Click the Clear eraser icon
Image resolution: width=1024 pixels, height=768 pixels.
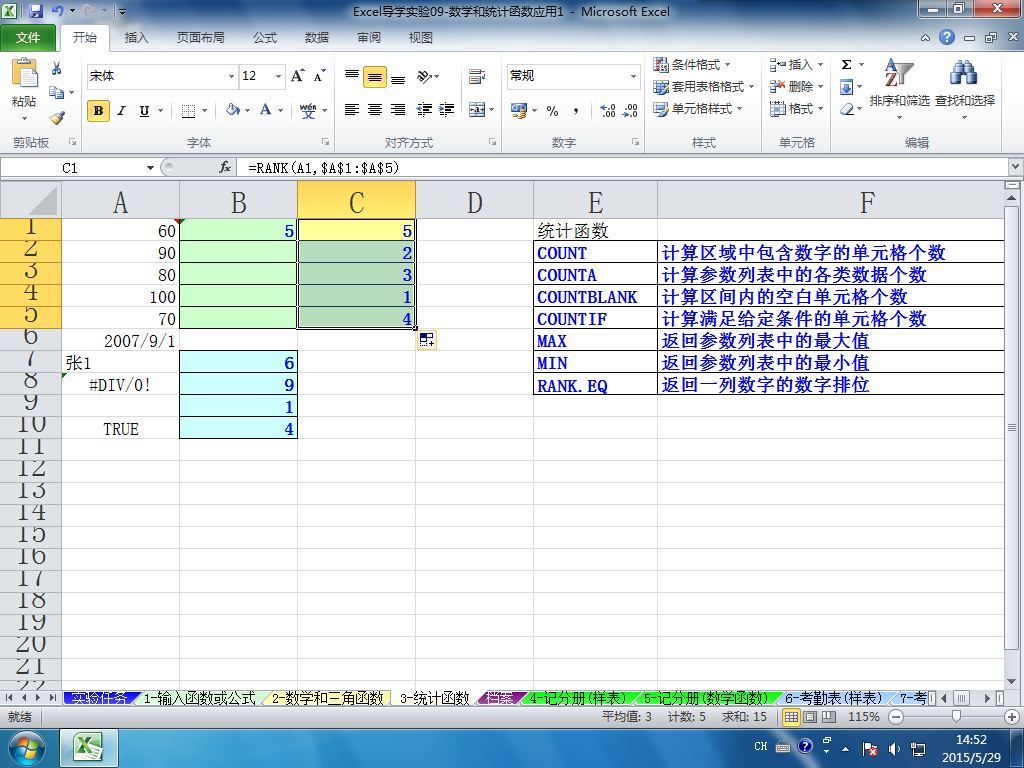(847, 109)
